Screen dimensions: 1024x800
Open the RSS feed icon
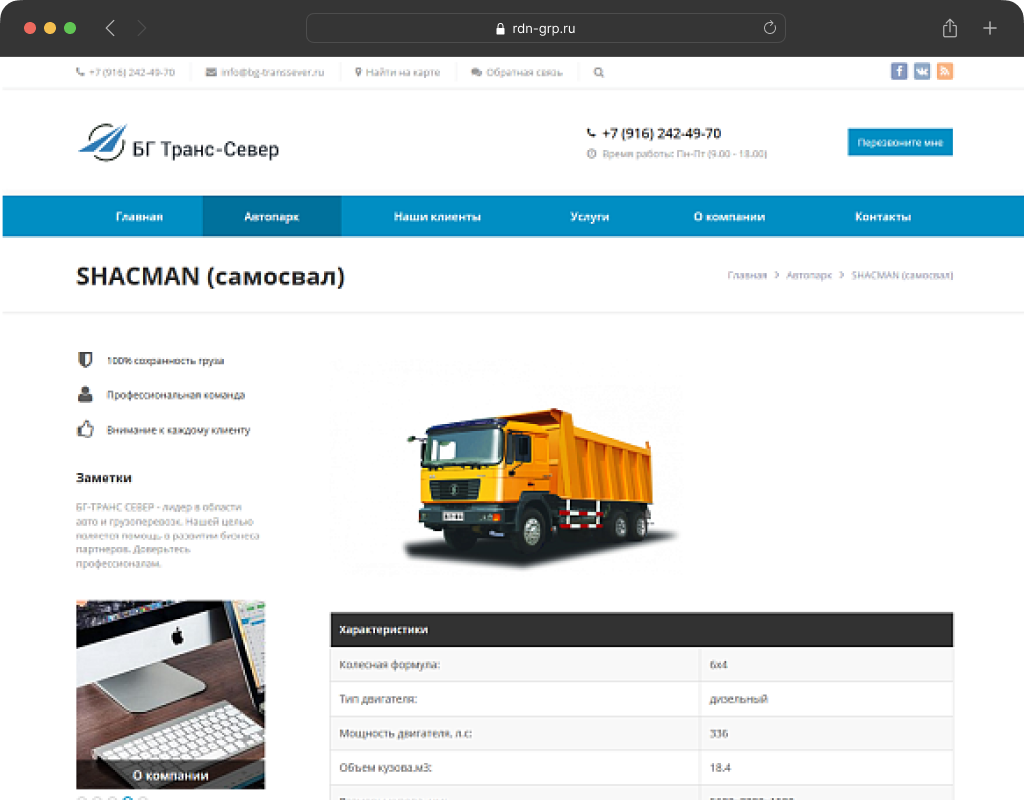(x=944, y=71)
